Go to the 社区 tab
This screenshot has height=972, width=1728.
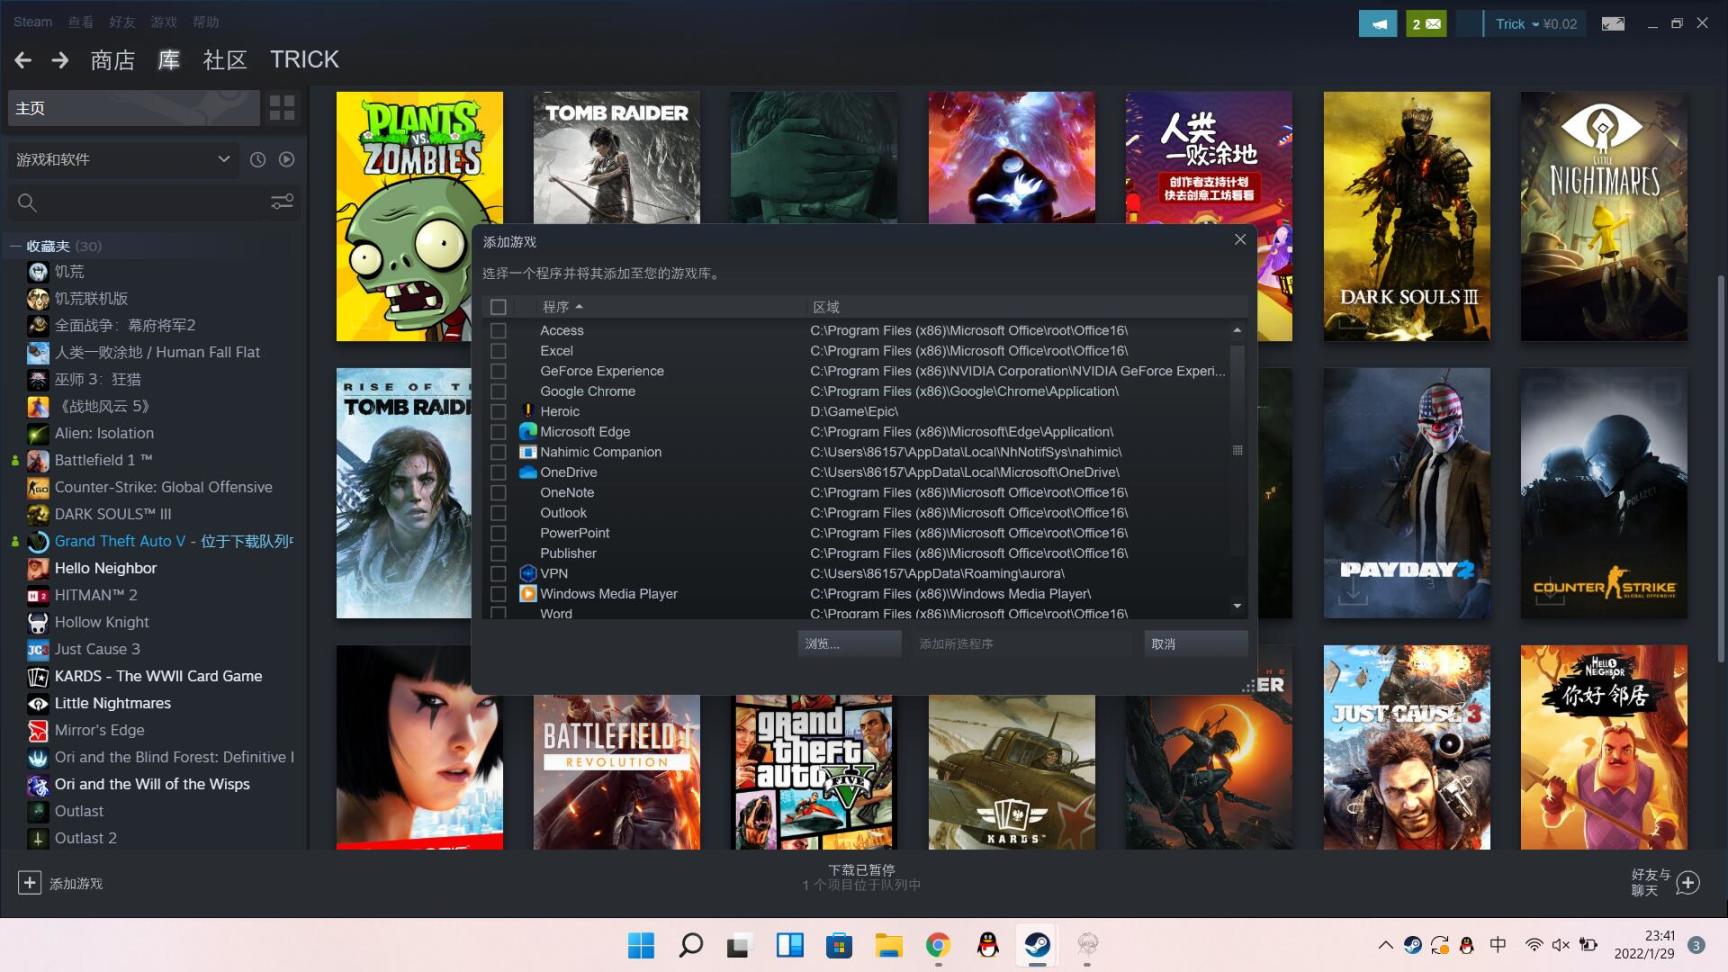pyautogui.click(x=225, y=60)
